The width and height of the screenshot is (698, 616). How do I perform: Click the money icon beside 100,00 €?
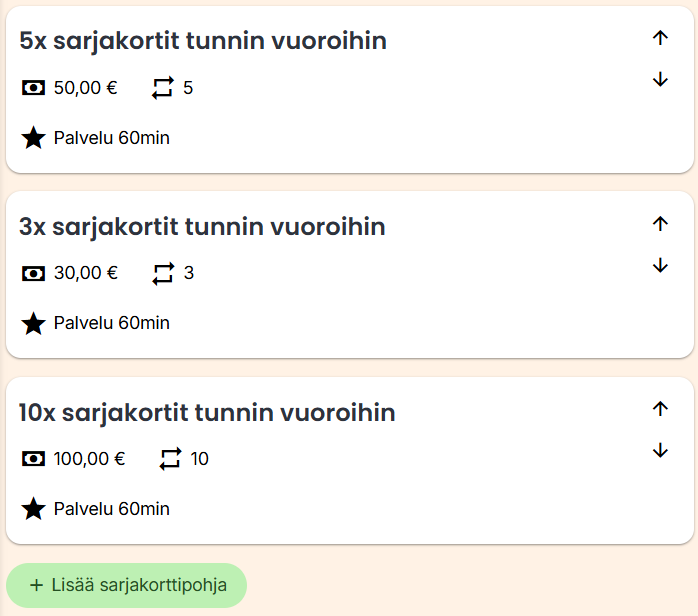tap(33, 459)
